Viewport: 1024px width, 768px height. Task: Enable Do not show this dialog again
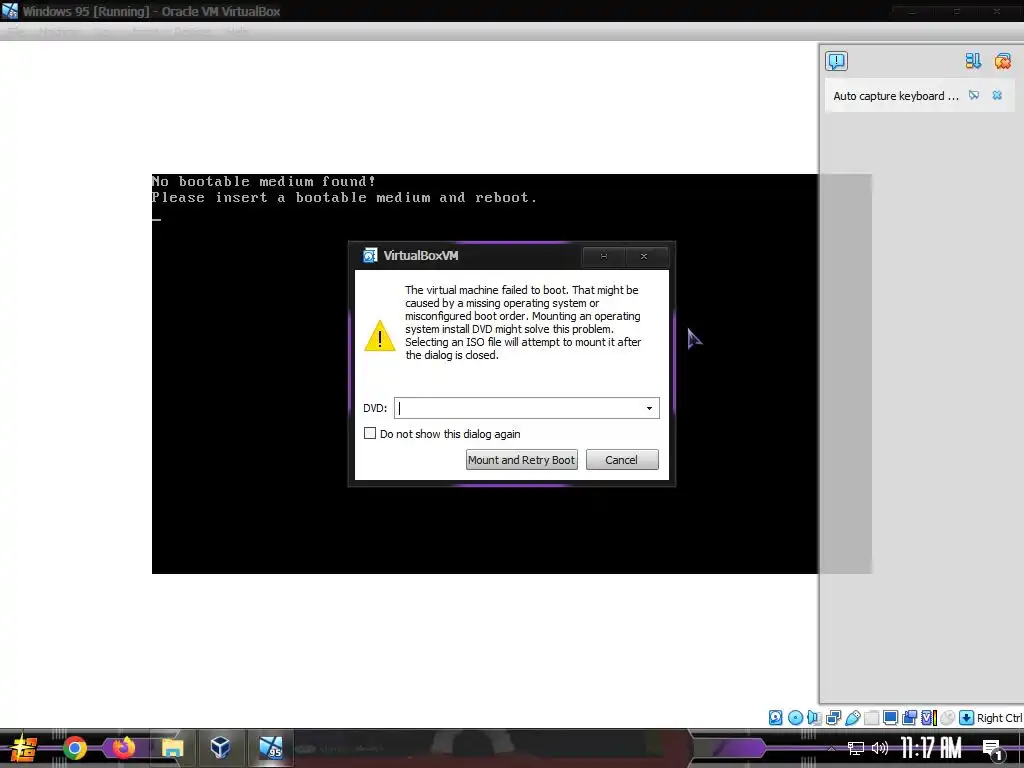370,434
